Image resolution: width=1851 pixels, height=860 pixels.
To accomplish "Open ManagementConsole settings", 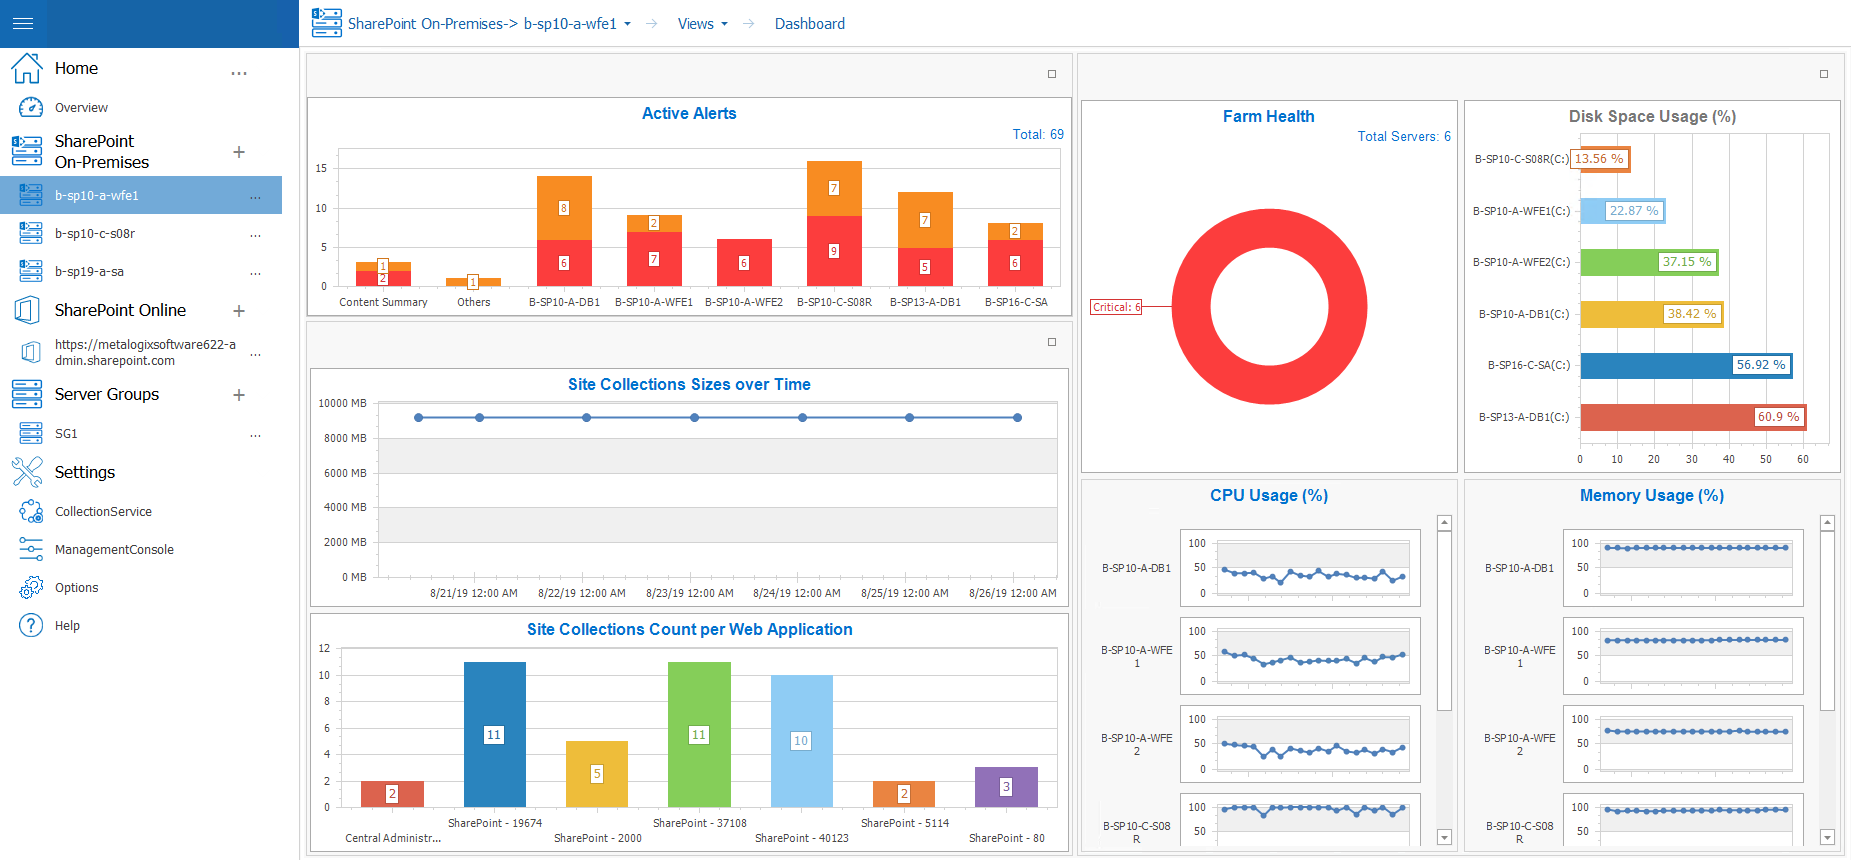I will 114,549.
